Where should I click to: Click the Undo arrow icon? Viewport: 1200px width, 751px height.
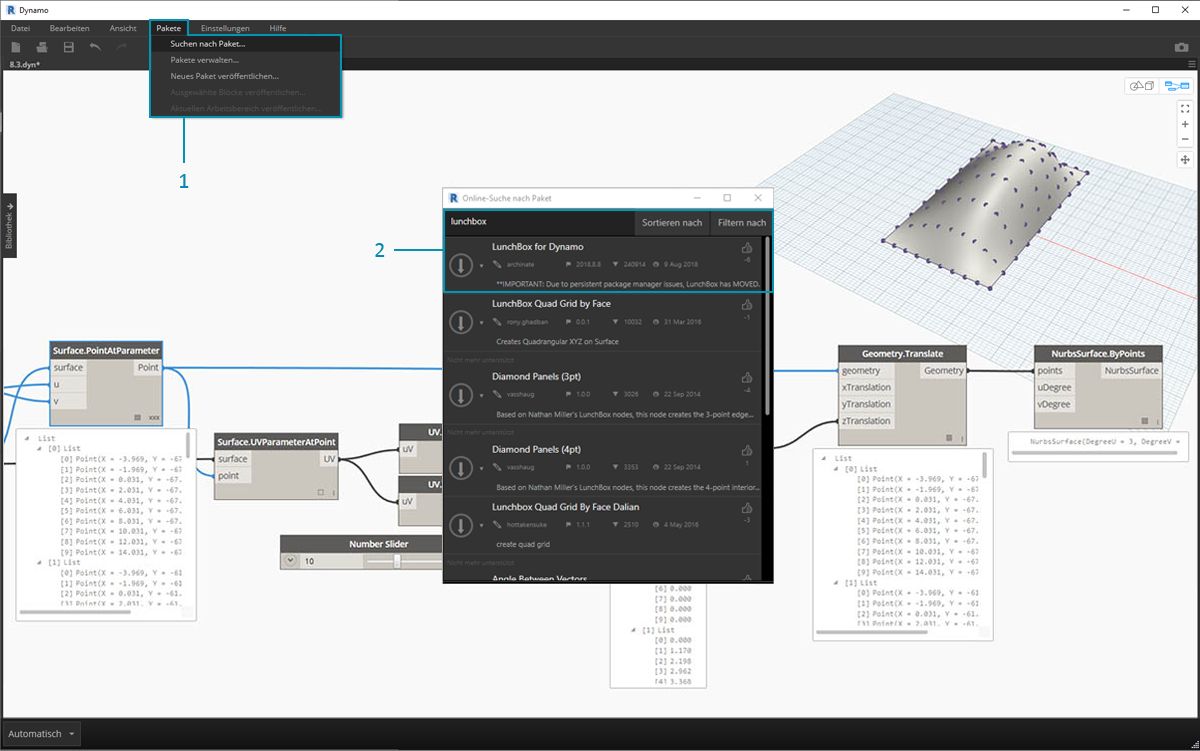point(95,47)
